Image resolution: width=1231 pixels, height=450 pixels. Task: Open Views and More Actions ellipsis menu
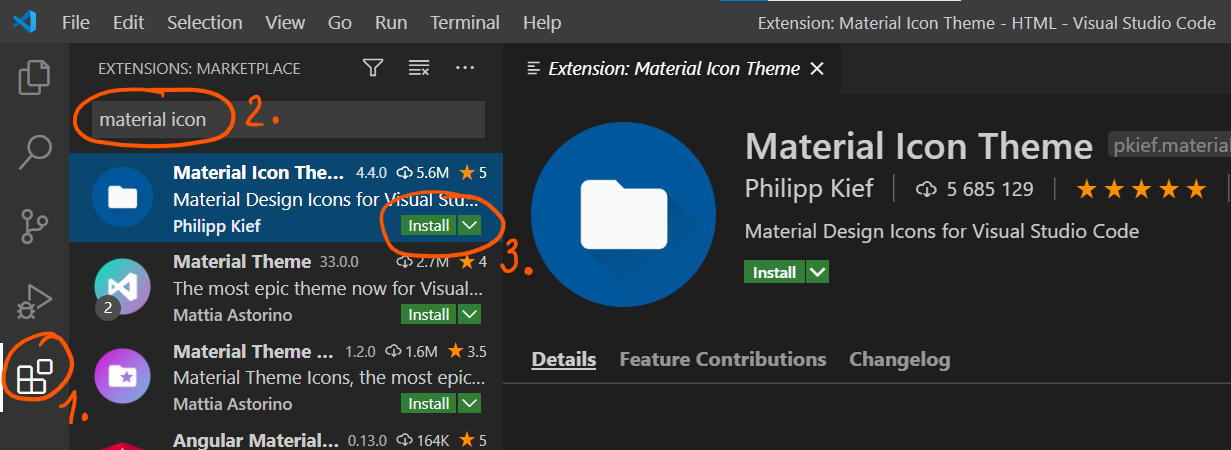click(464, 68)
